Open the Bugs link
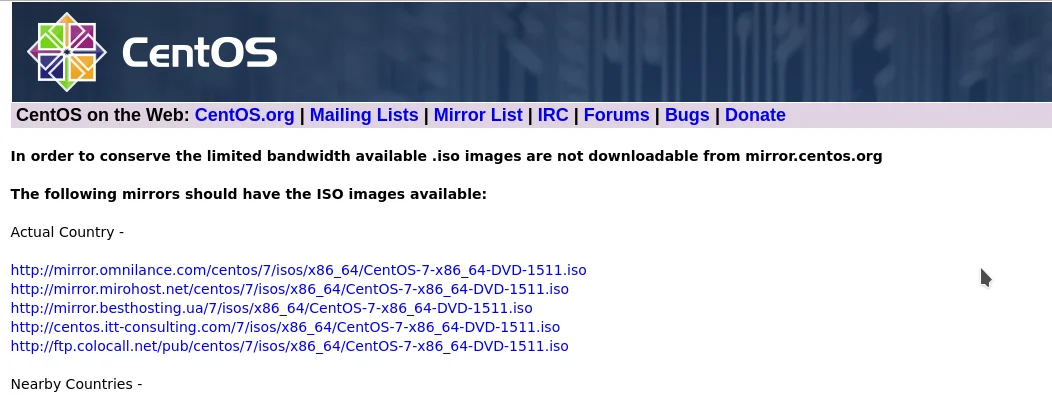Viewport: 1052px width, 407px height. point(687,115)
